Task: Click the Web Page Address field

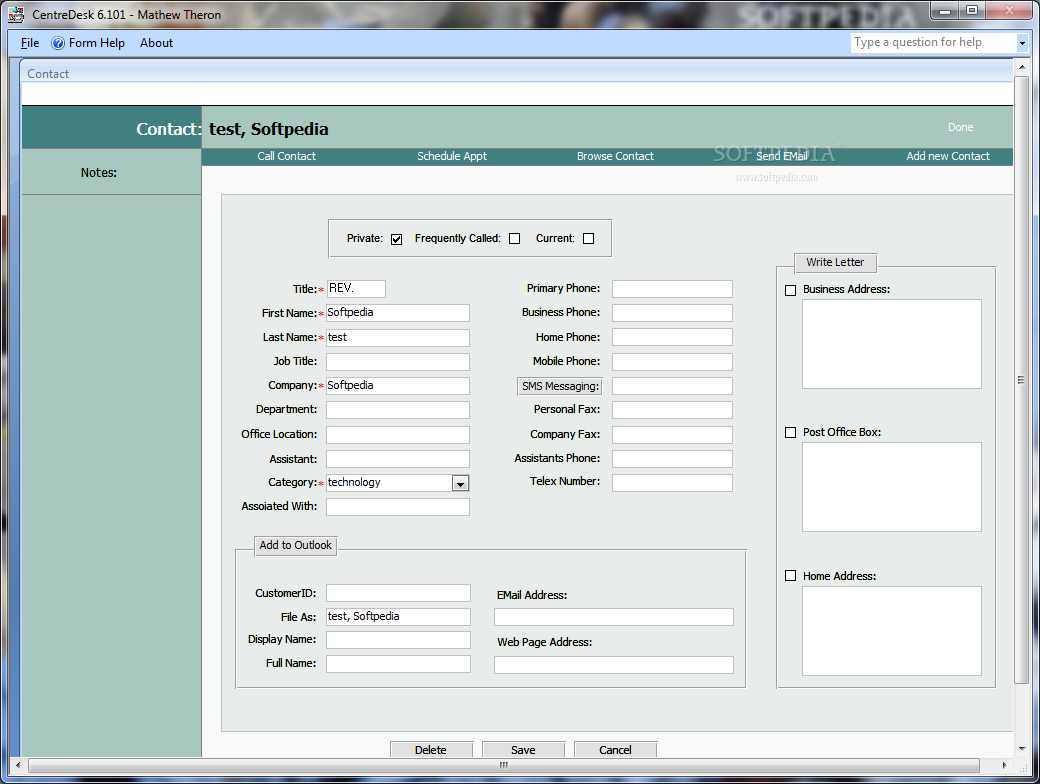Action: pos(614,665)
